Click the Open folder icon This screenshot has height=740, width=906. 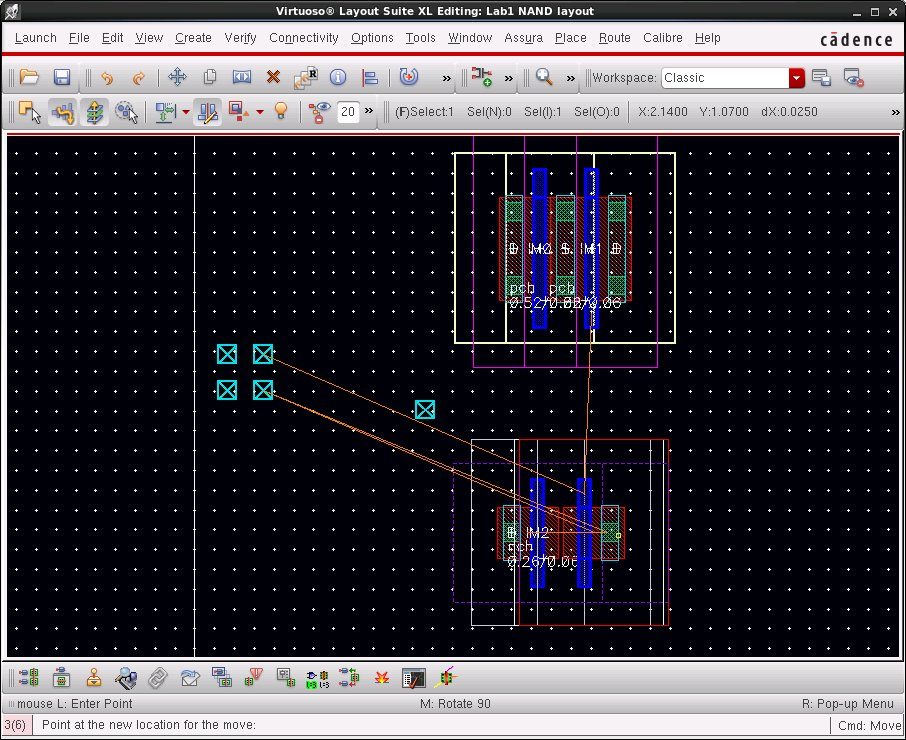[29, 77]
